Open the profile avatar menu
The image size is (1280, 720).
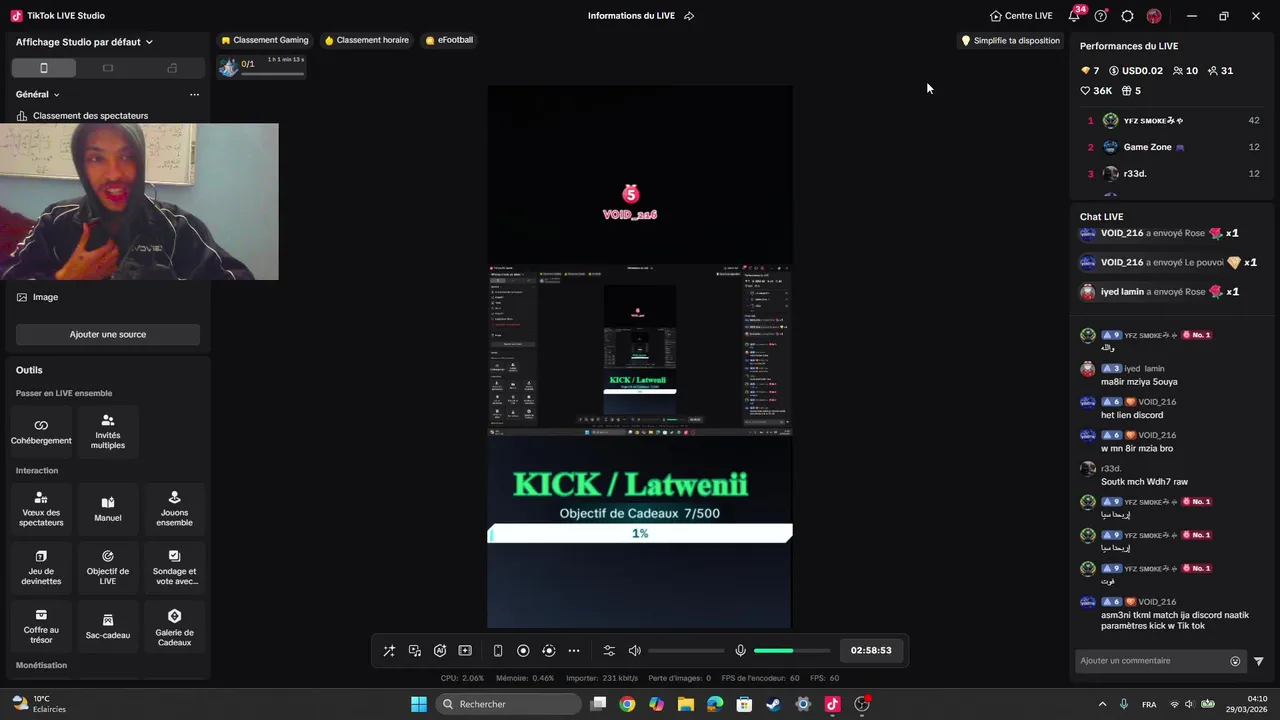(x=1154, y=16)
